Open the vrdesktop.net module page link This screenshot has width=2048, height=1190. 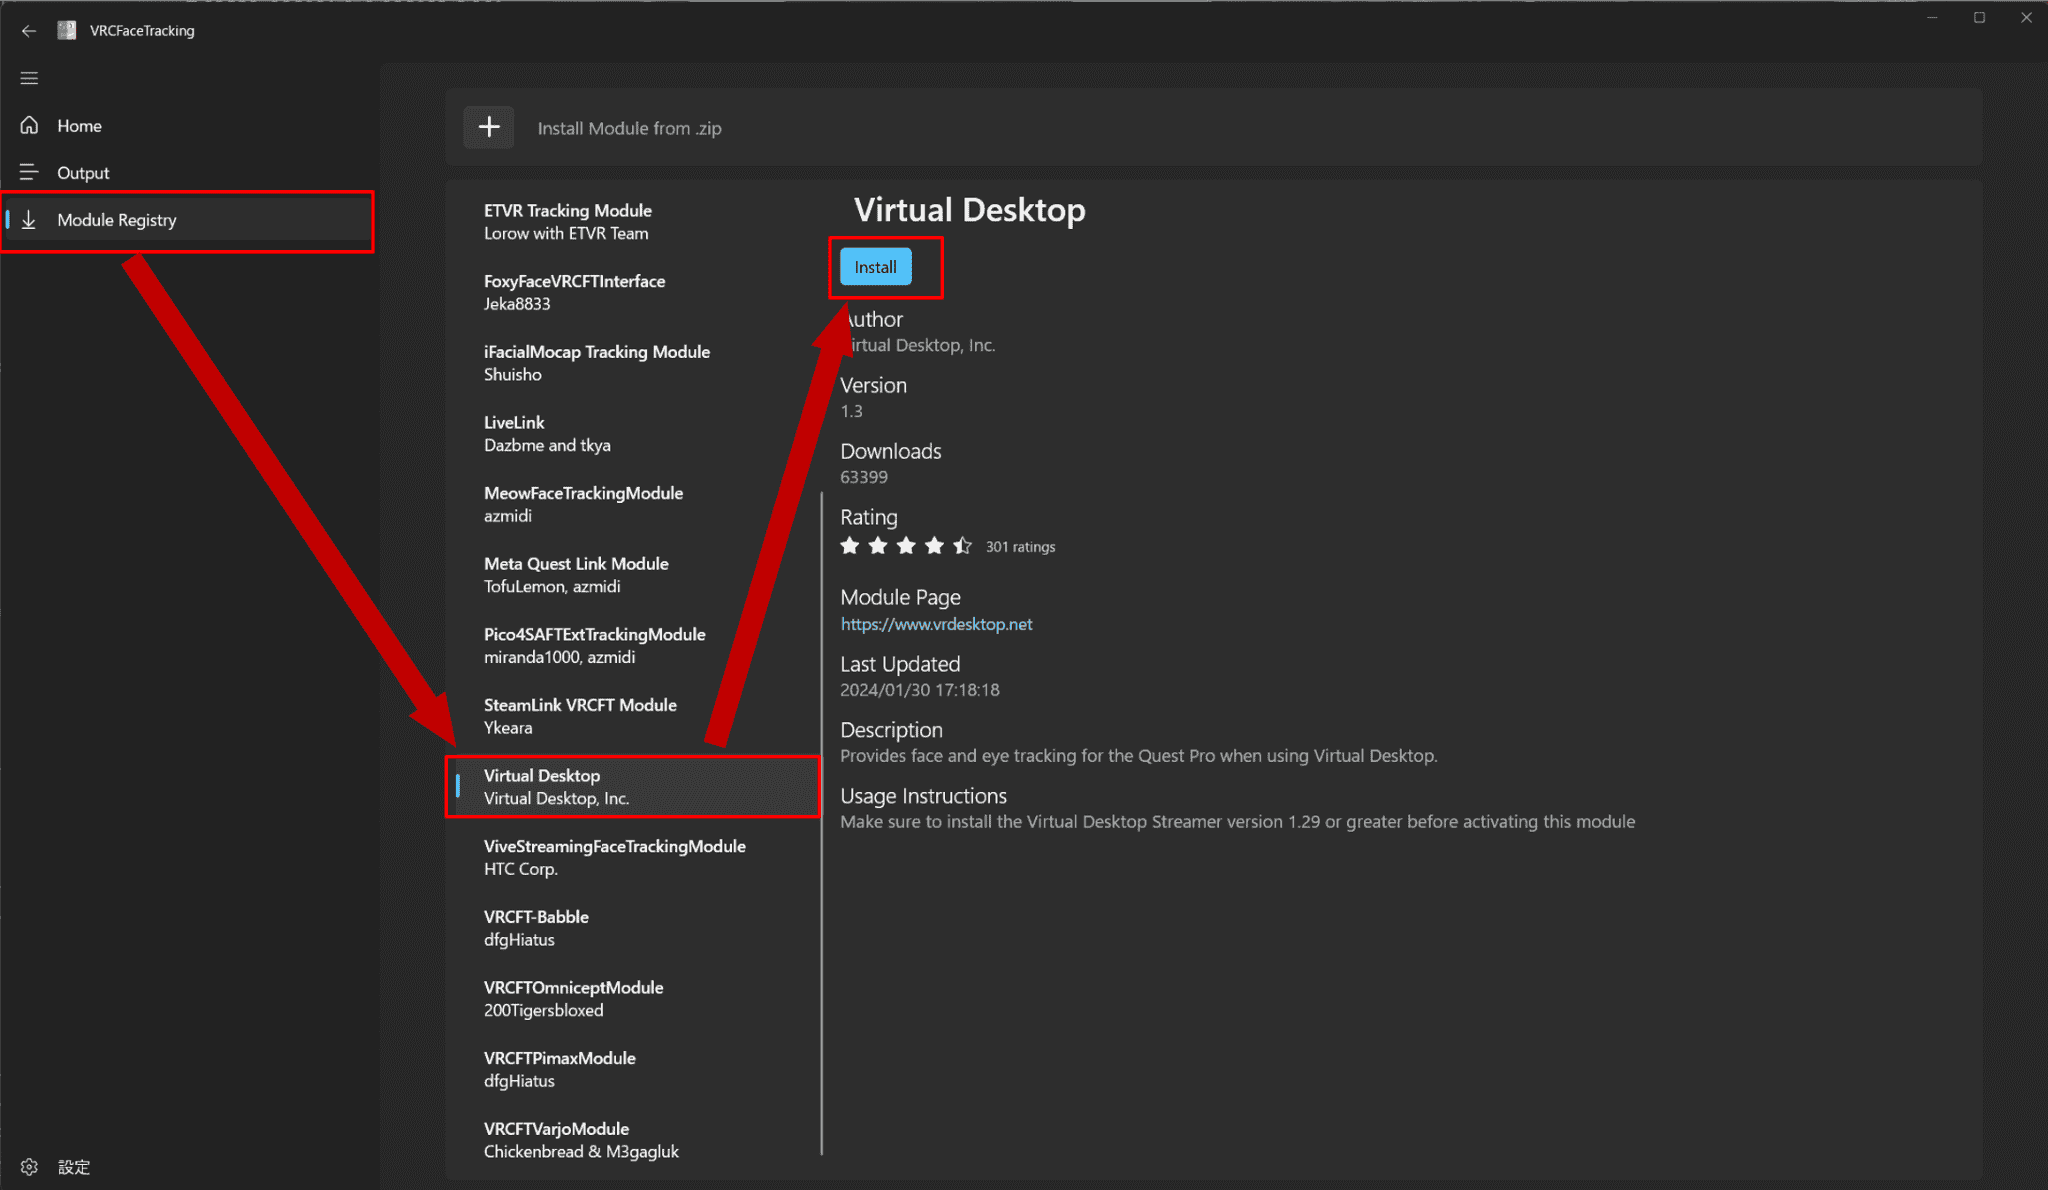[x=936, y=624]
